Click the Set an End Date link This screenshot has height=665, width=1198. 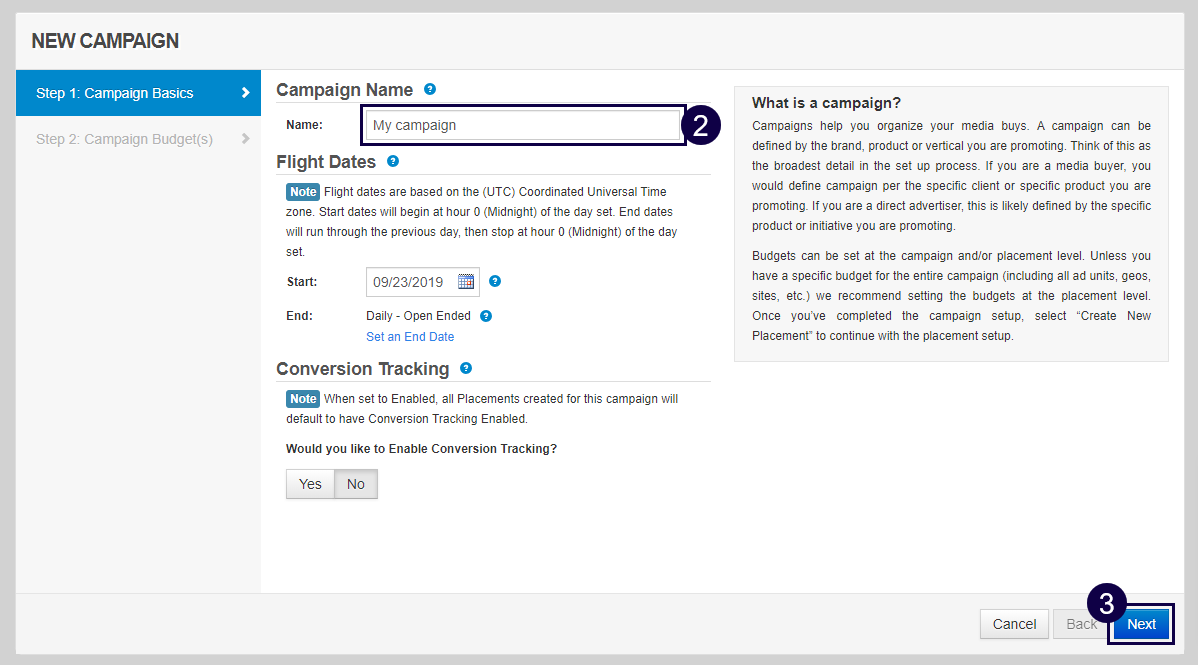[410, 337]
